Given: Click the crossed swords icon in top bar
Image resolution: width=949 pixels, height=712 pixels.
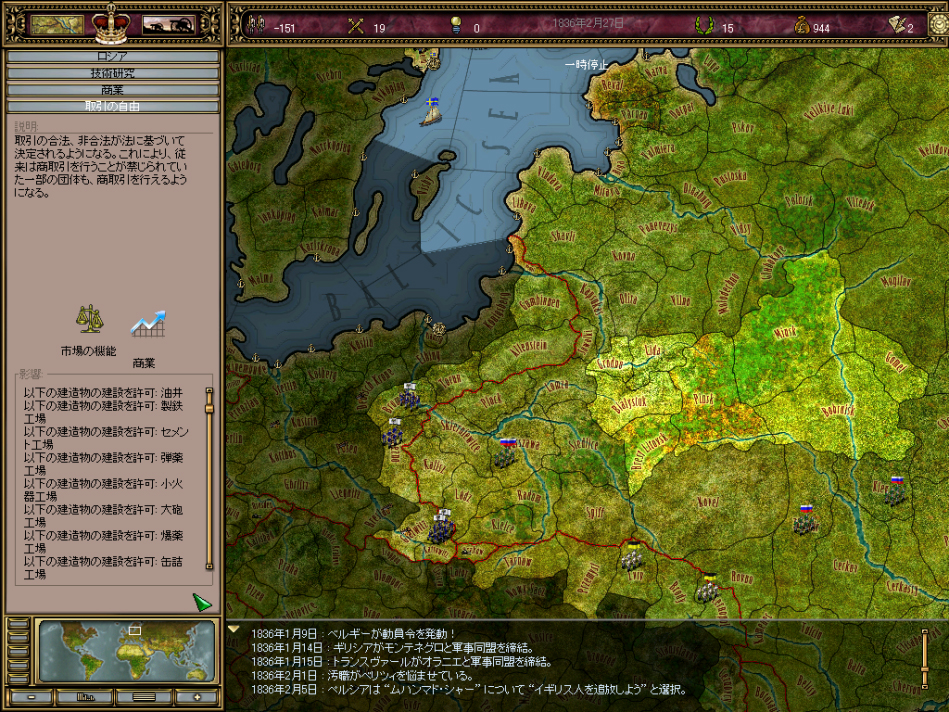Looking at the screenshot, I should 354,26.
